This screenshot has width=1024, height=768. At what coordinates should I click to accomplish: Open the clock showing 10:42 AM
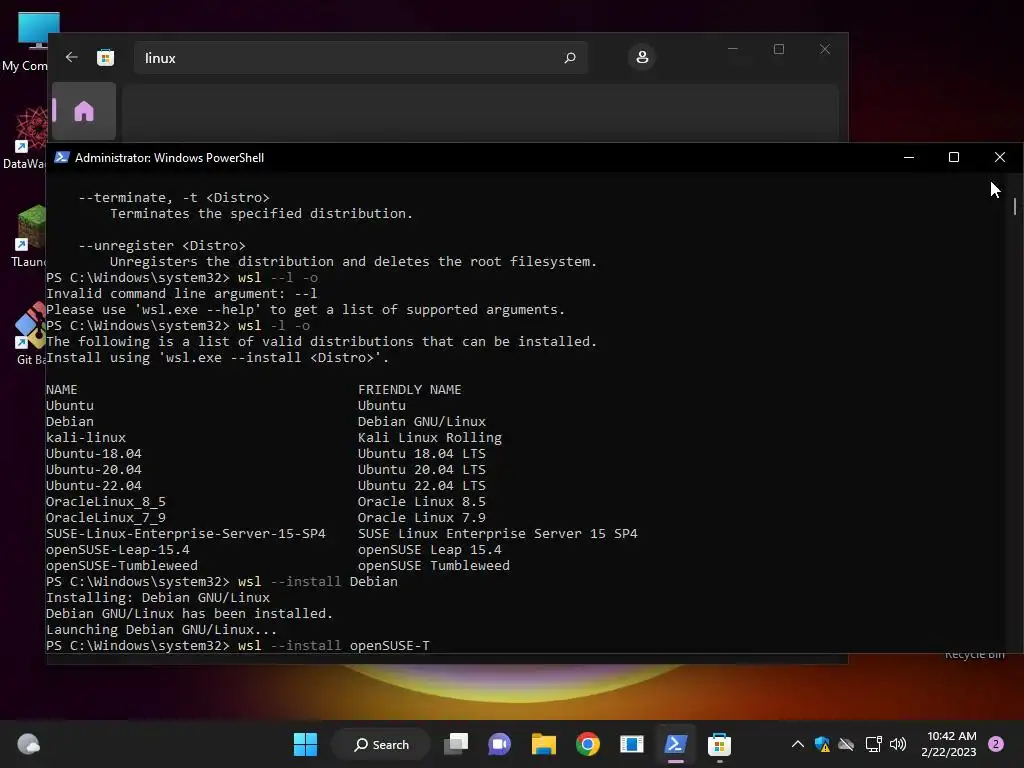coord(949,744)
